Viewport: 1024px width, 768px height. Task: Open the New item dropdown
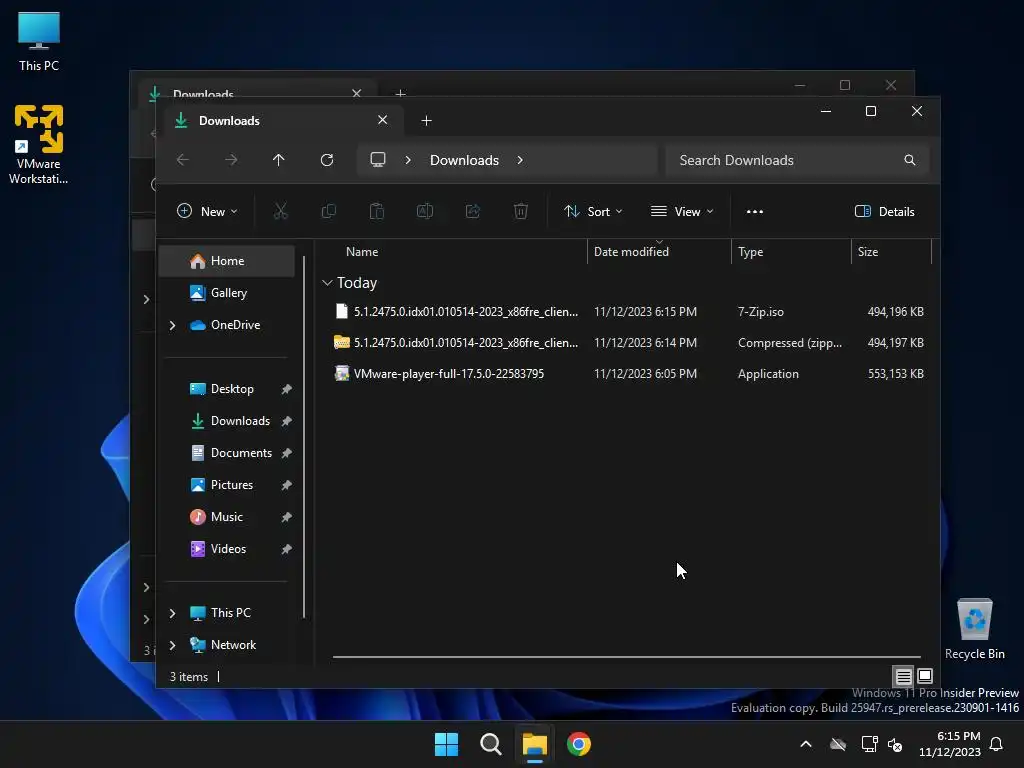click(207, 212)
